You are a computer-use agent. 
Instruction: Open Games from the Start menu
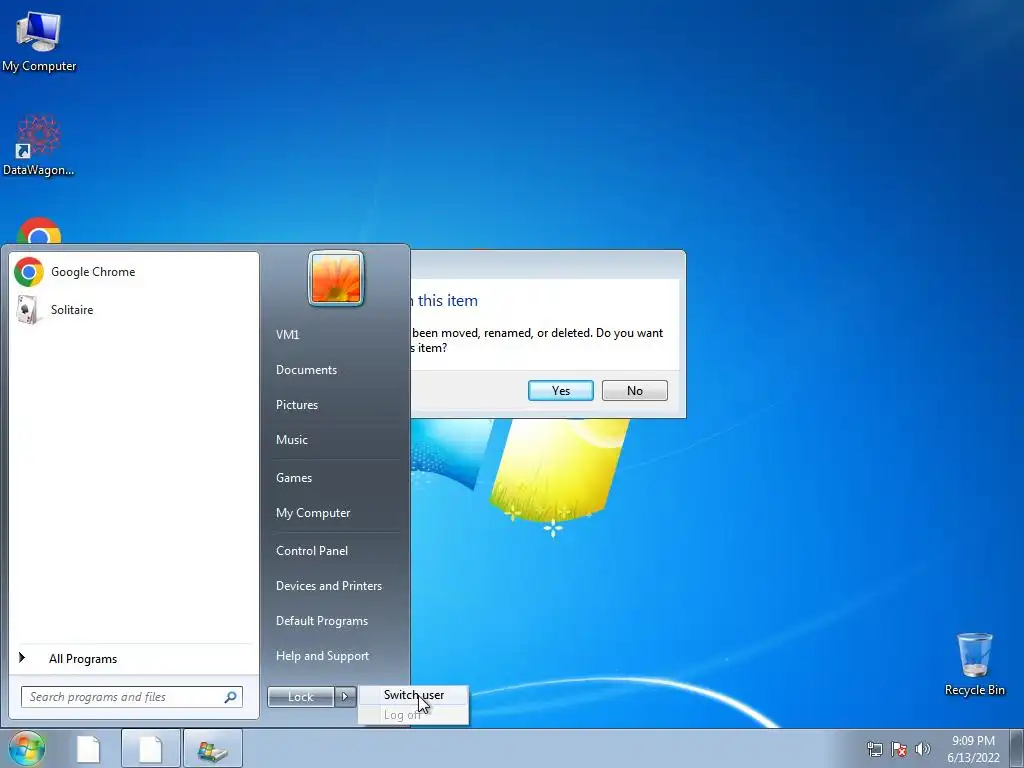(x=294, y=477)
